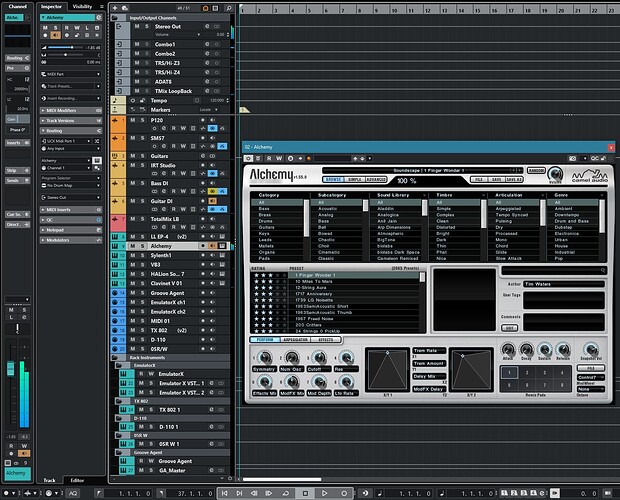Toggle Read automation in plugin window header
Screen dimensions: 620x500
269,158
